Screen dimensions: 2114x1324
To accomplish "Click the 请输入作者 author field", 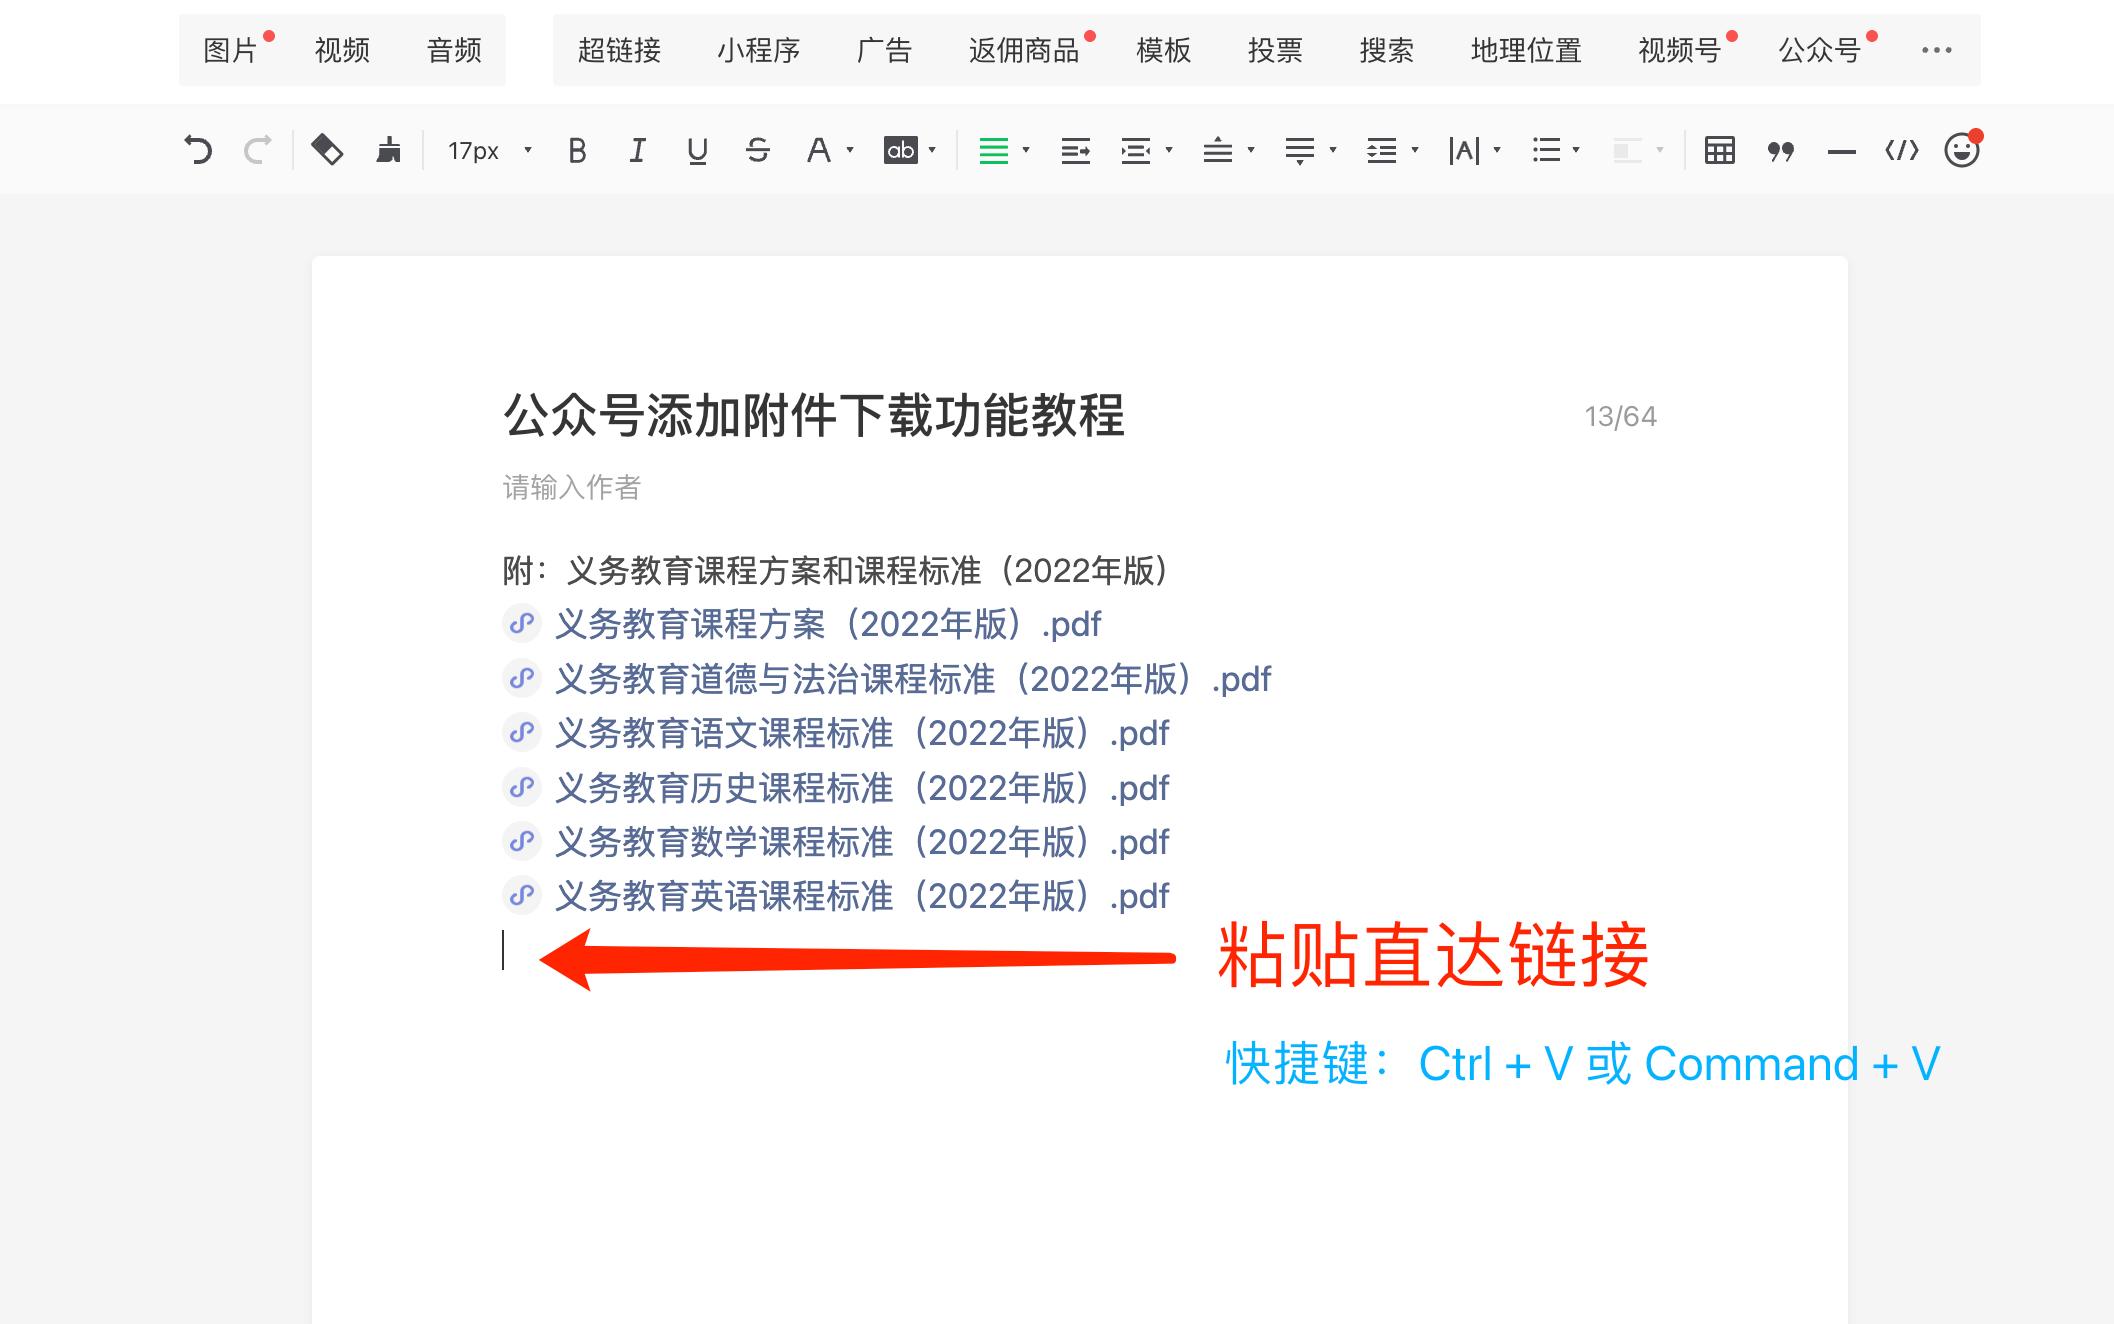I will coord(573,489).
